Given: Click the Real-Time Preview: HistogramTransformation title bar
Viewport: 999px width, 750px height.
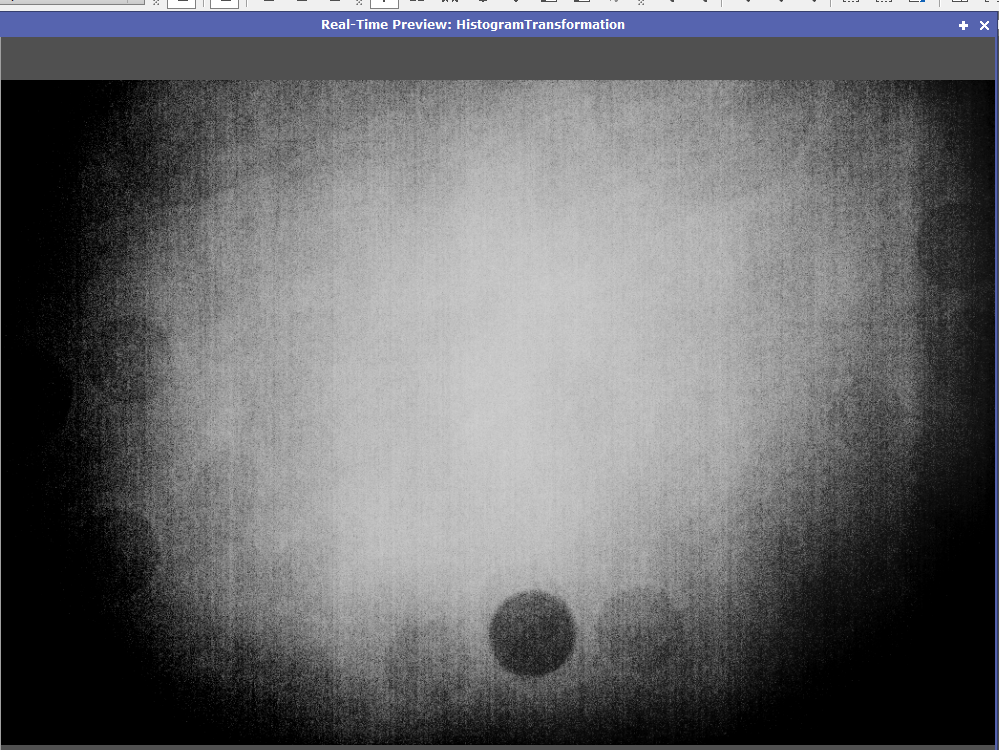Looking at the screenshot, I should coord(470,24).
